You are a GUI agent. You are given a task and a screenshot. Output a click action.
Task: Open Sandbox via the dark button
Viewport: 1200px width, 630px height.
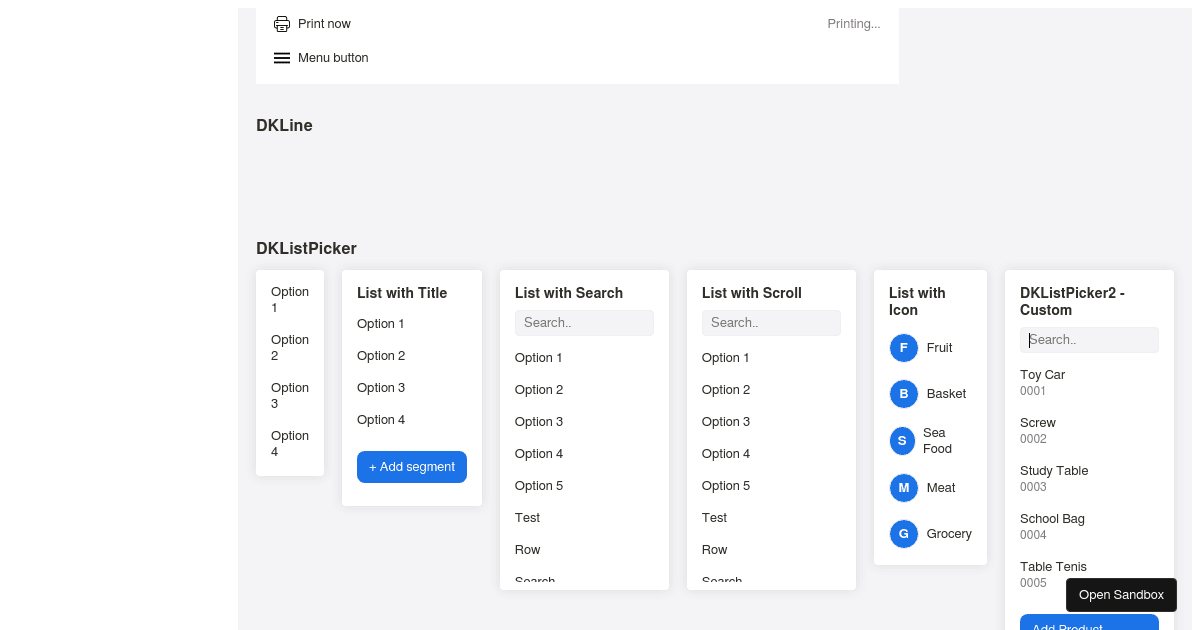click(x=1121, y=595)
